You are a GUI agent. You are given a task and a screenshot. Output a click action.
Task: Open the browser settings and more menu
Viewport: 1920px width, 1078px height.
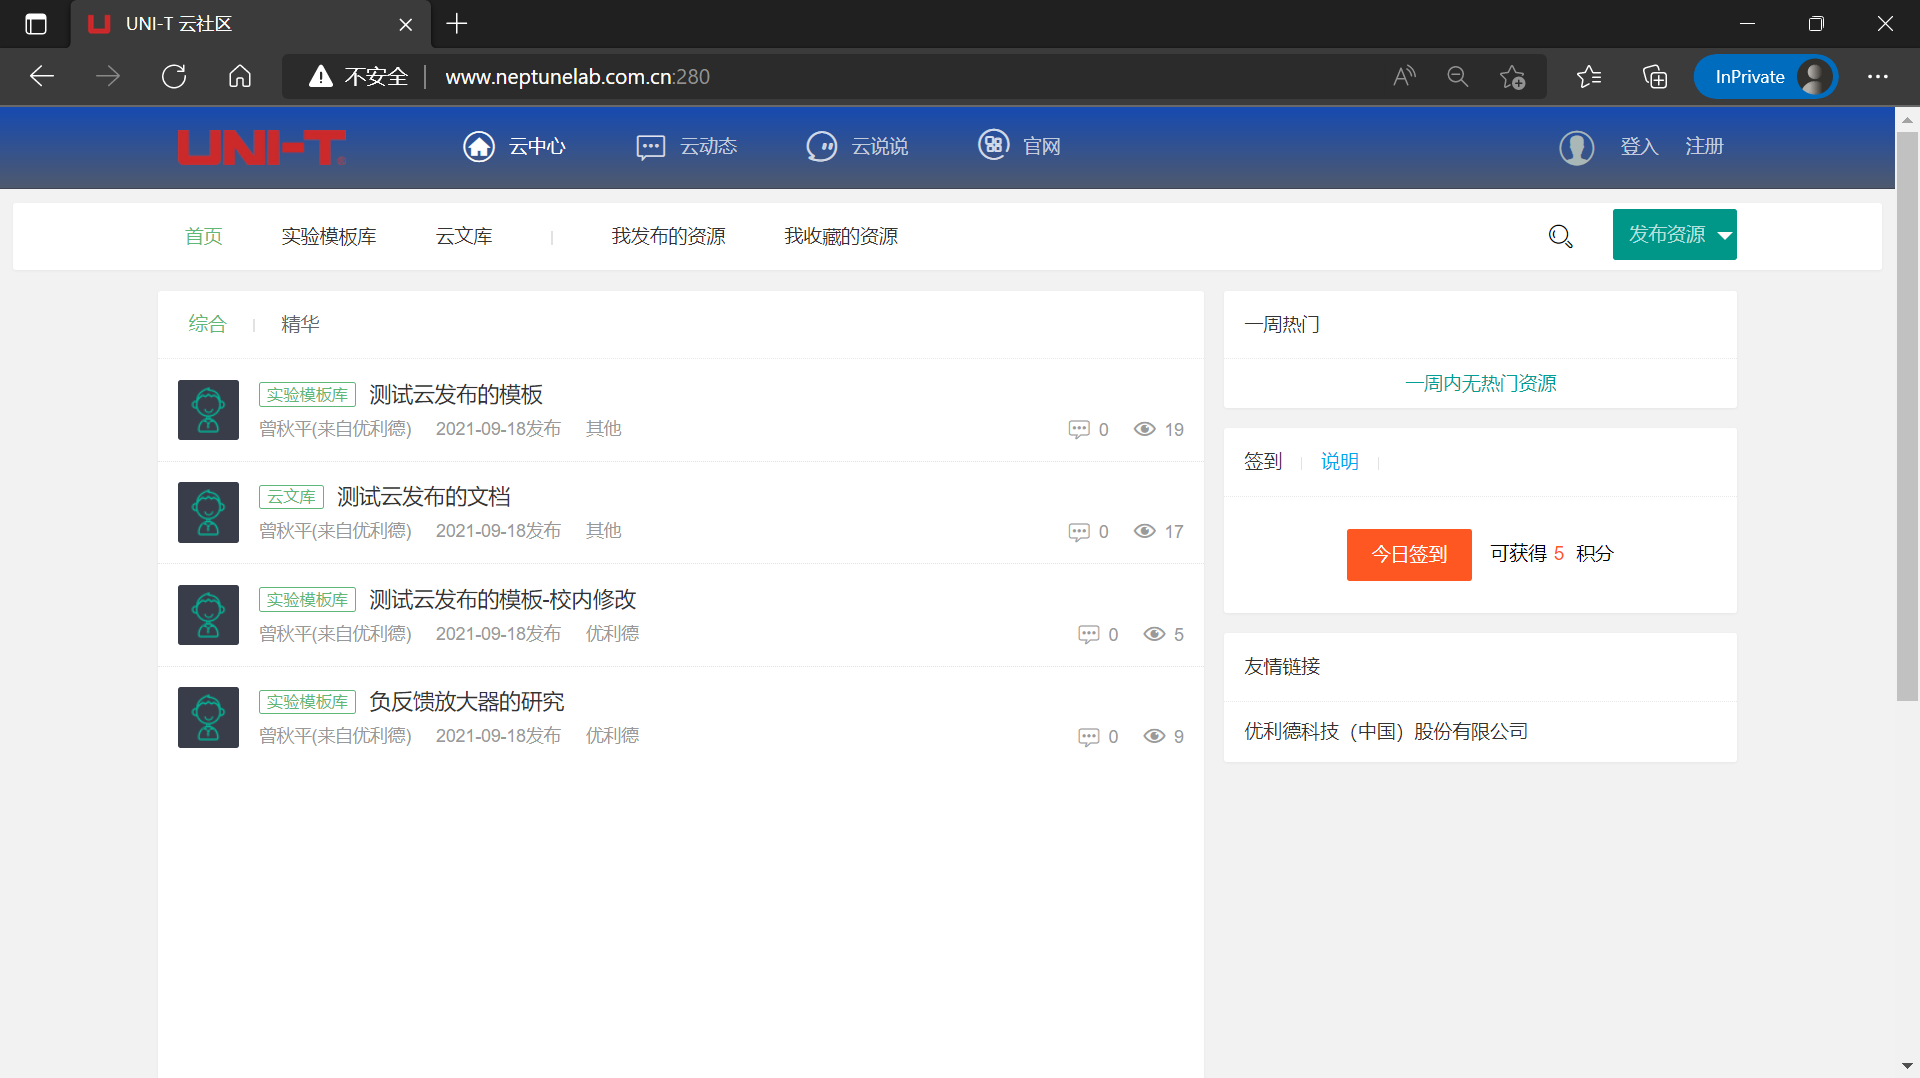pos(1877,77)
